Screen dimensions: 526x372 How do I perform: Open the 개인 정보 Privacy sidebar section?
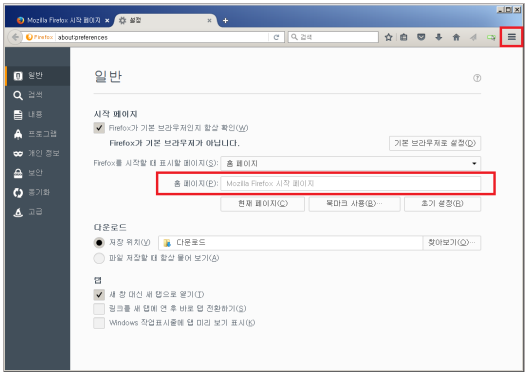tap(38, 154)
